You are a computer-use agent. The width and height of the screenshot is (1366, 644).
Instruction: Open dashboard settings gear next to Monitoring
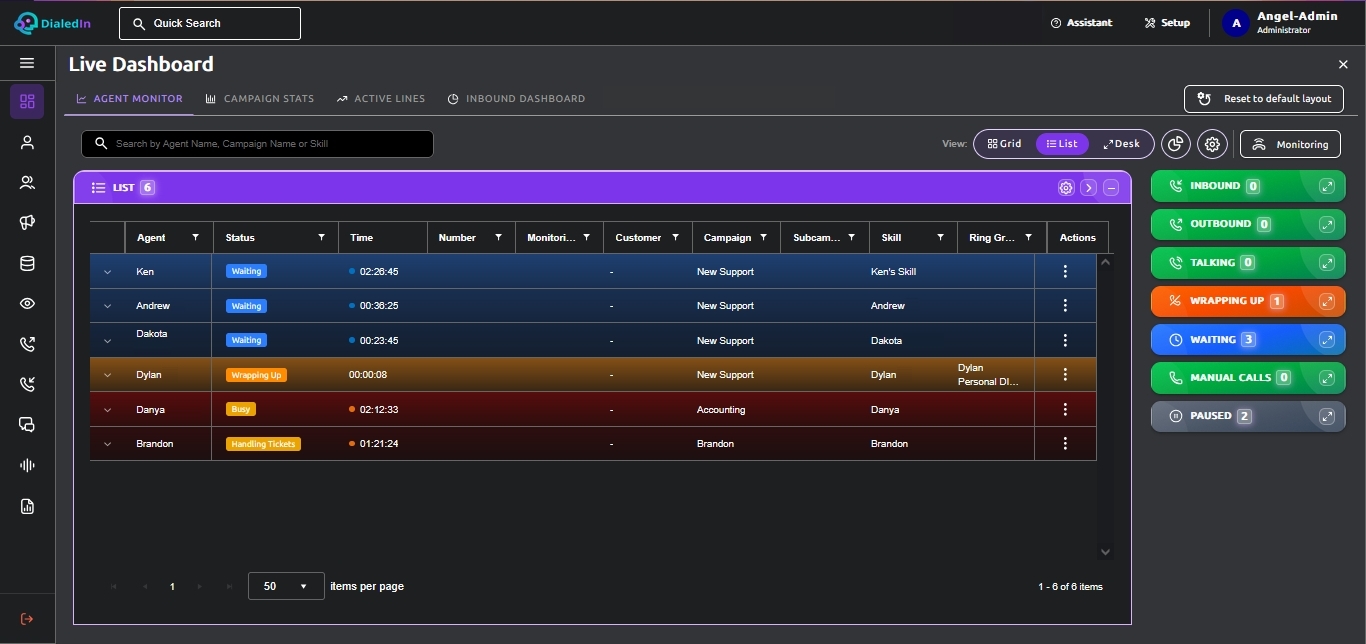pyautogui.click(x=1213, y=144)
